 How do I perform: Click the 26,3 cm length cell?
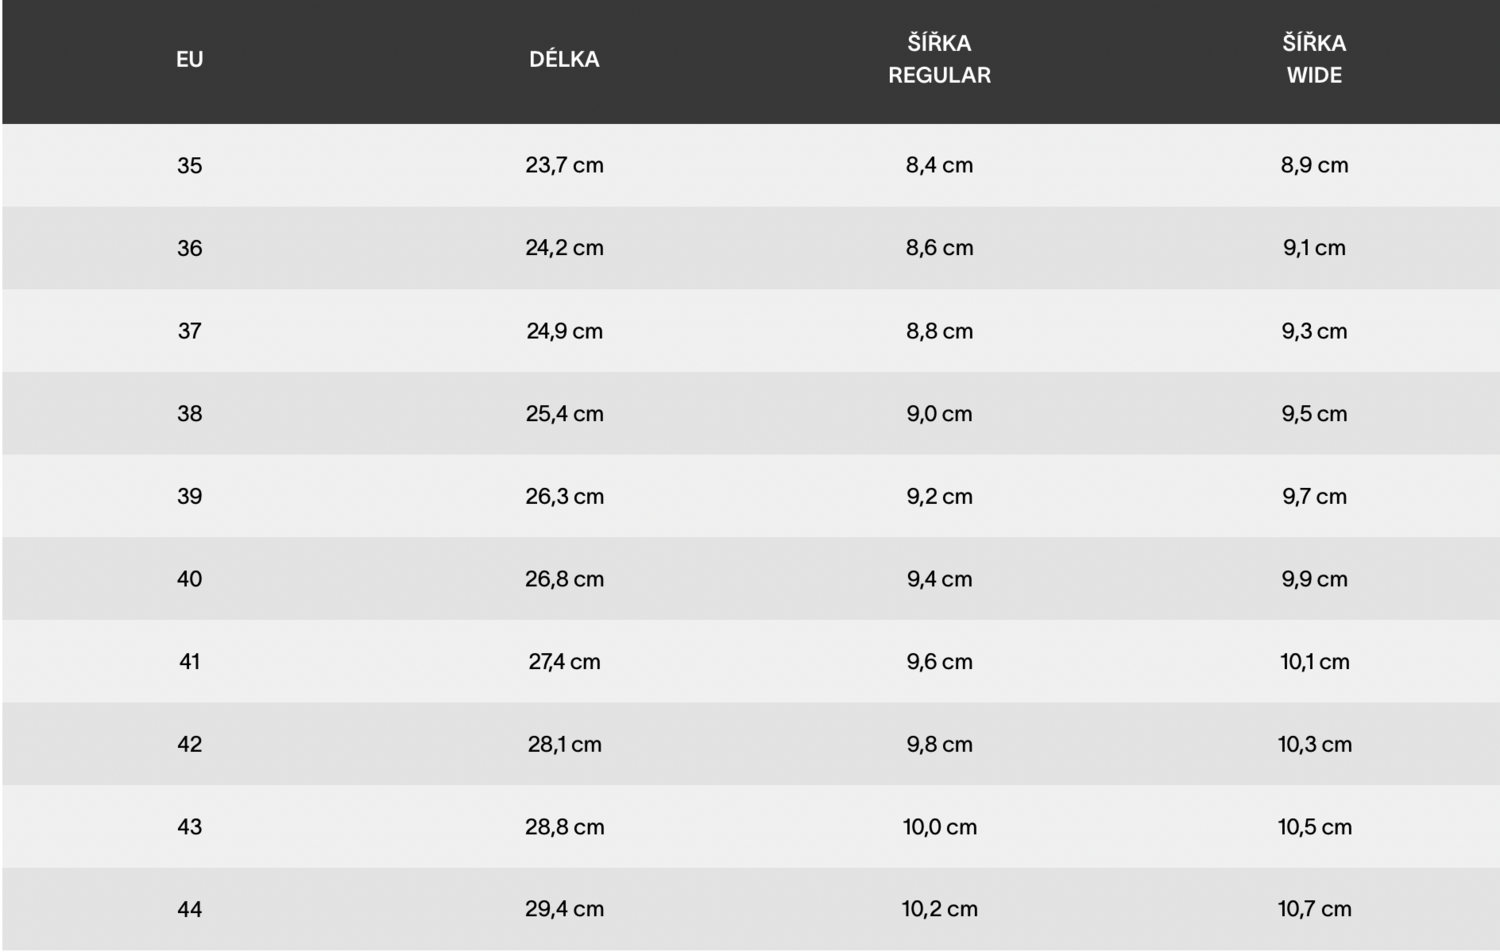[x=564, y=496]
